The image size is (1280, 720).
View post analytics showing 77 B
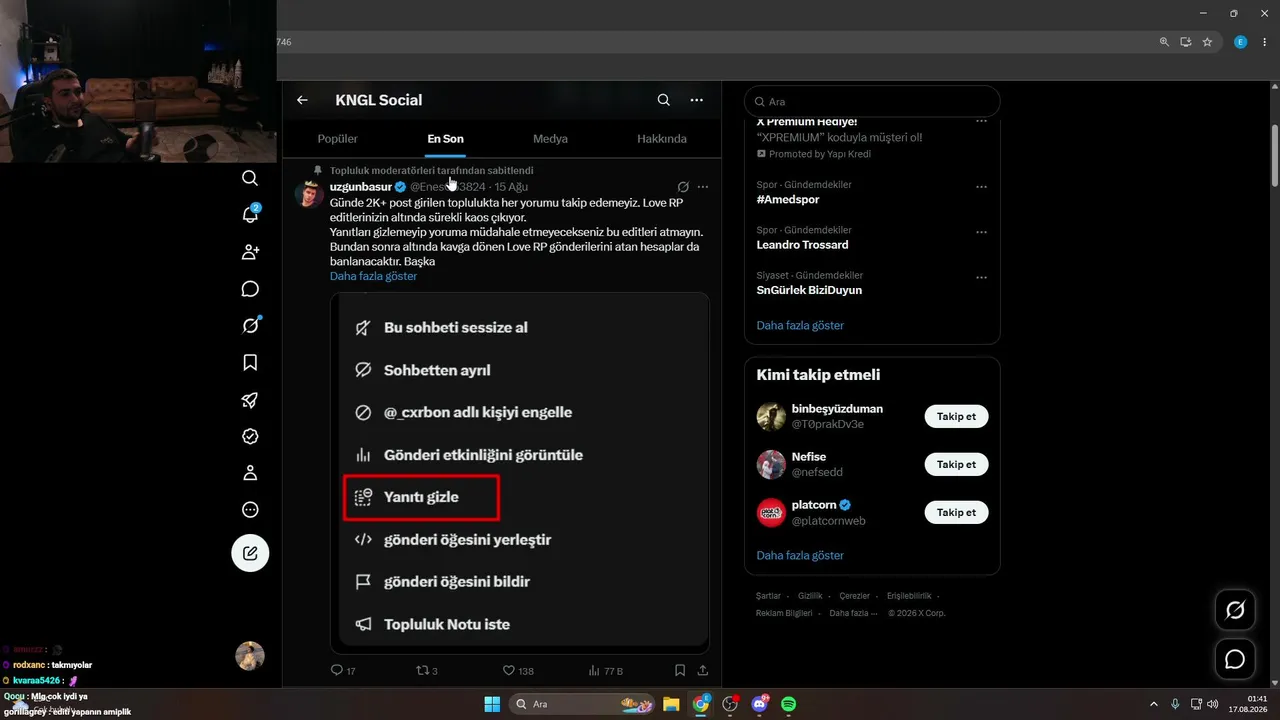pyautogui.click(x=606, y=671)
